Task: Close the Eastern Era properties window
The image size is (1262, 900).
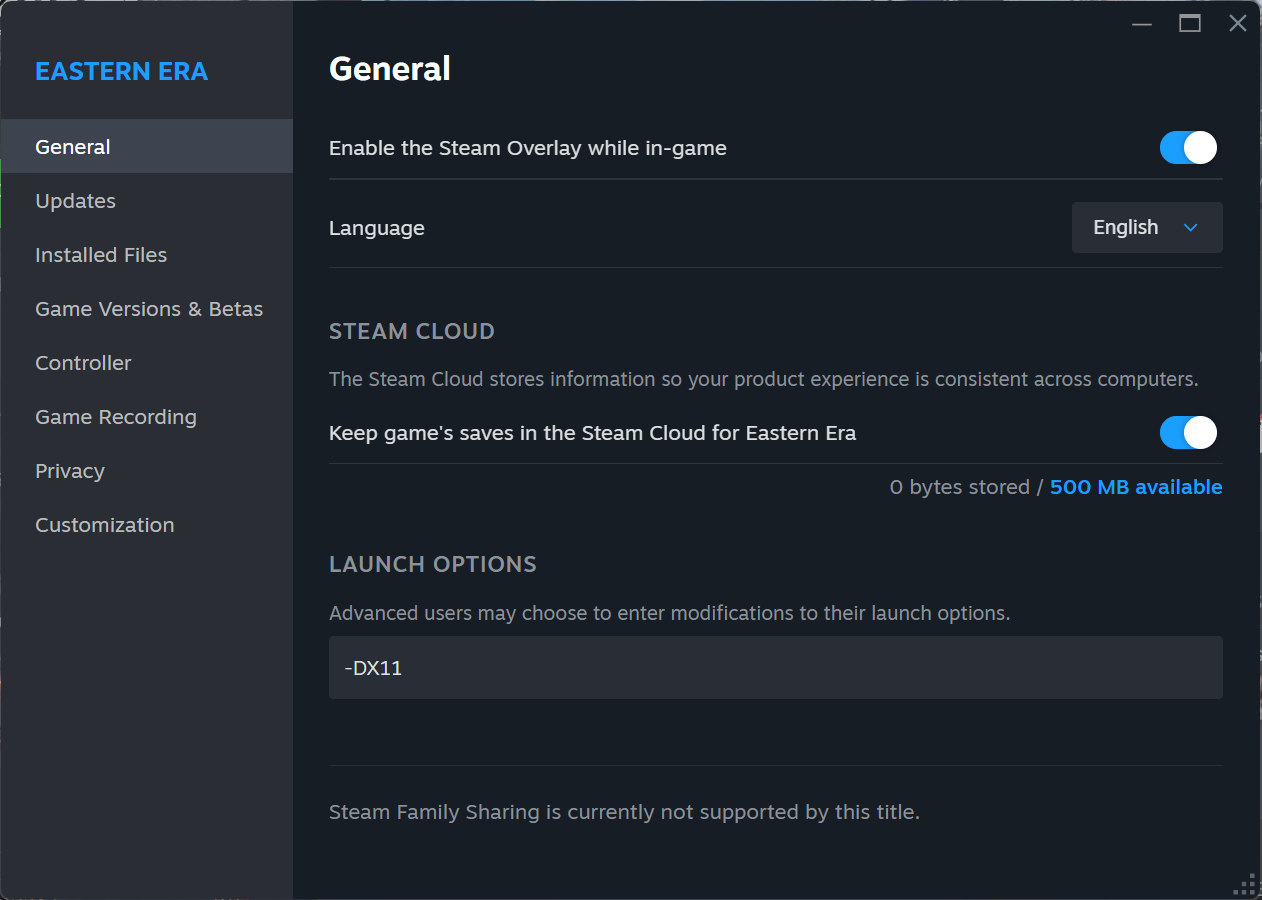Action: click(1238, 23)
